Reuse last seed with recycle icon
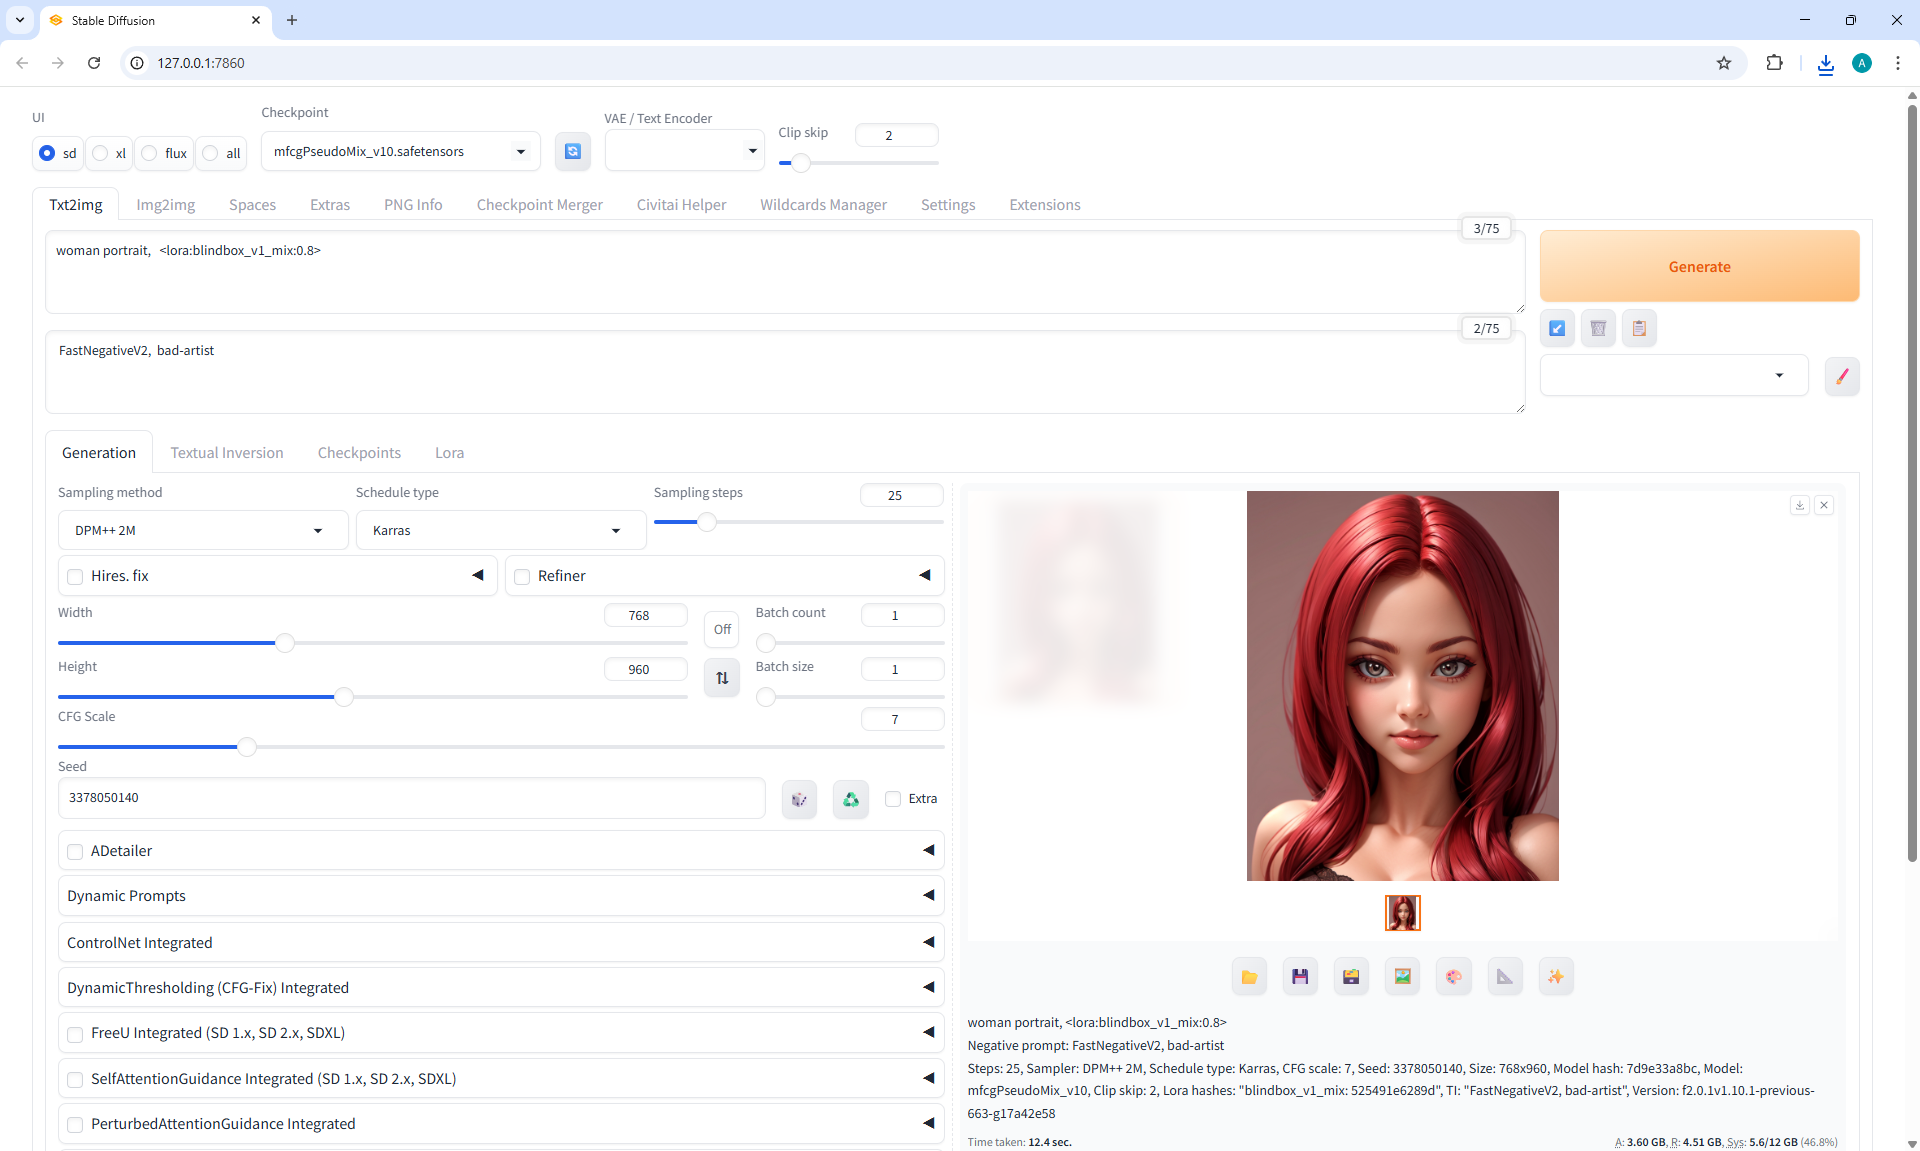The image size is (1920, 1151). 850,799
